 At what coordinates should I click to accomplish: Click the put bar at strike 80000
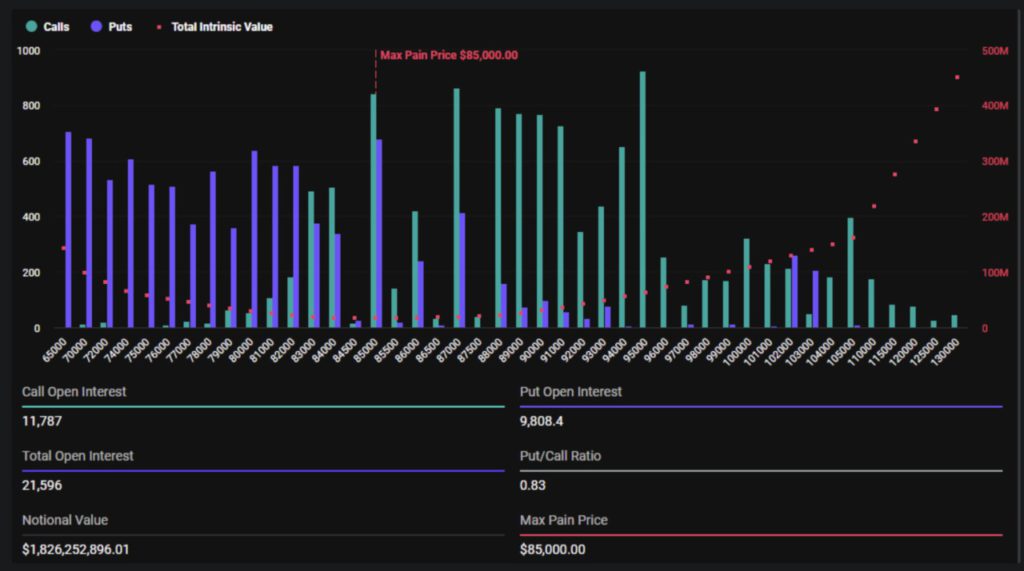tap(255, 239)
